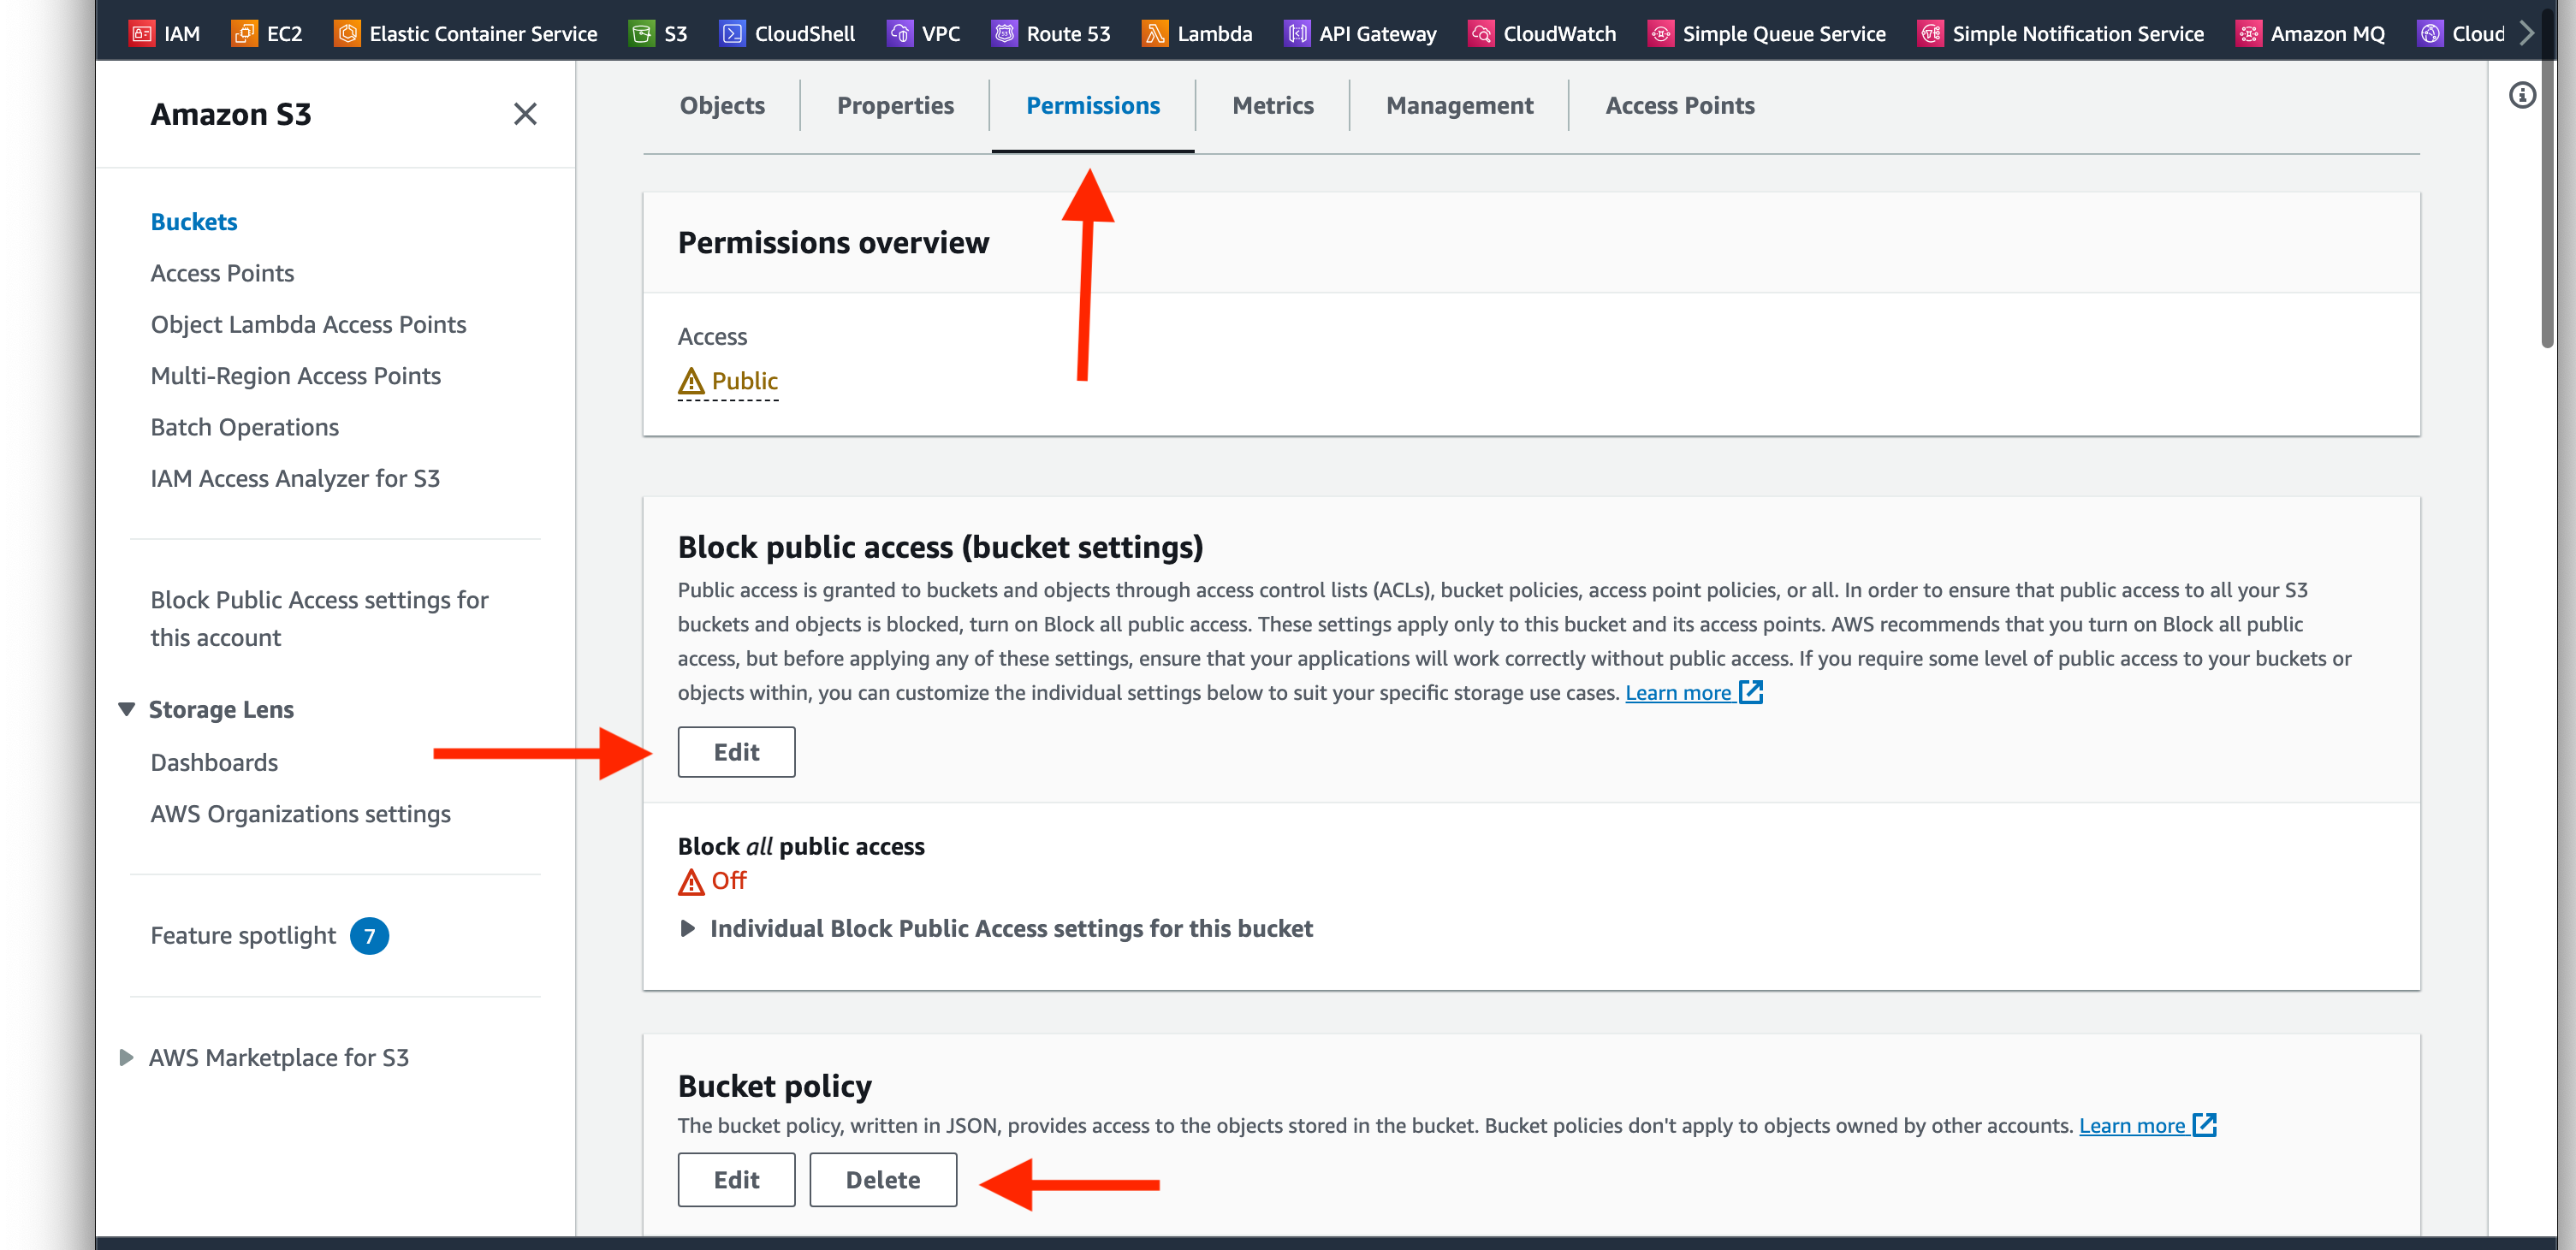Open the Bucket policy Learn more link

2147,1125
